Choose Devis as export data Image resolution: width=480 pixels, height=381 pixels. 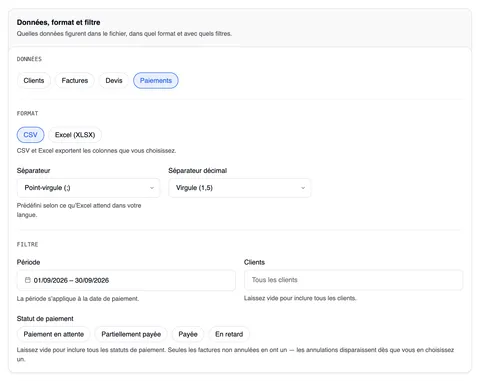(x=114, y=81)
